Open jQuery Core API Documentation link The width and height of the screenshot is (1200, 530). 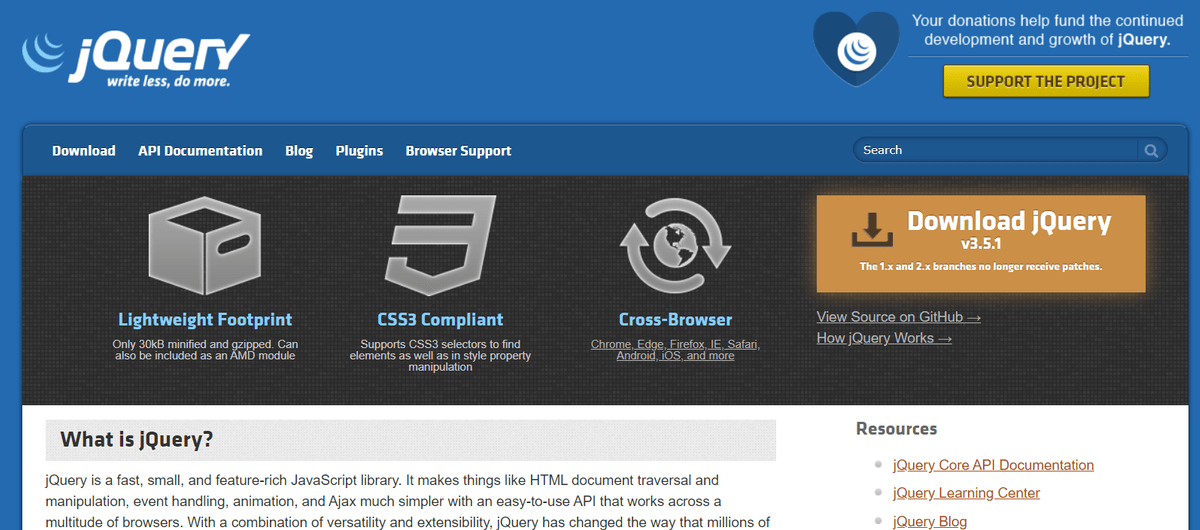tap(993, 465)
